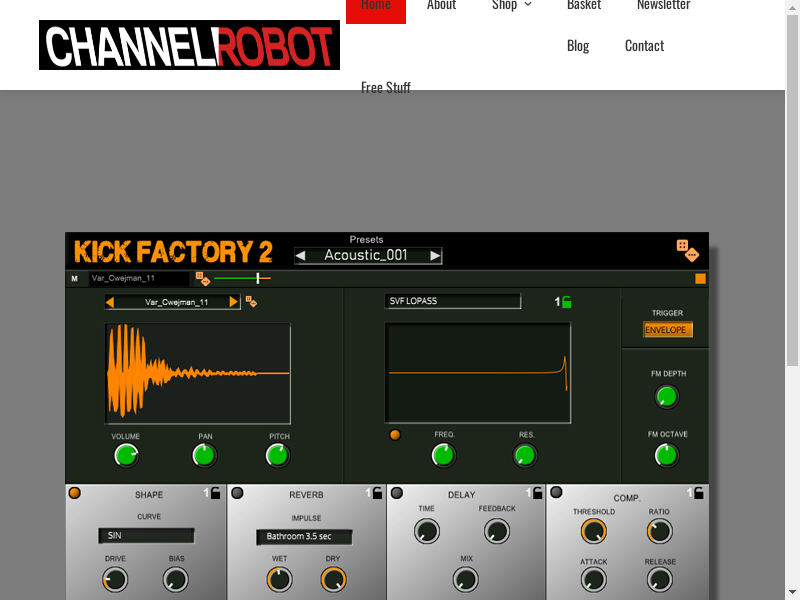The width and height of the screenshot is (800, 600).
Task: Toggle the SHAPE effect power LED
Action: tap(75, 493)
